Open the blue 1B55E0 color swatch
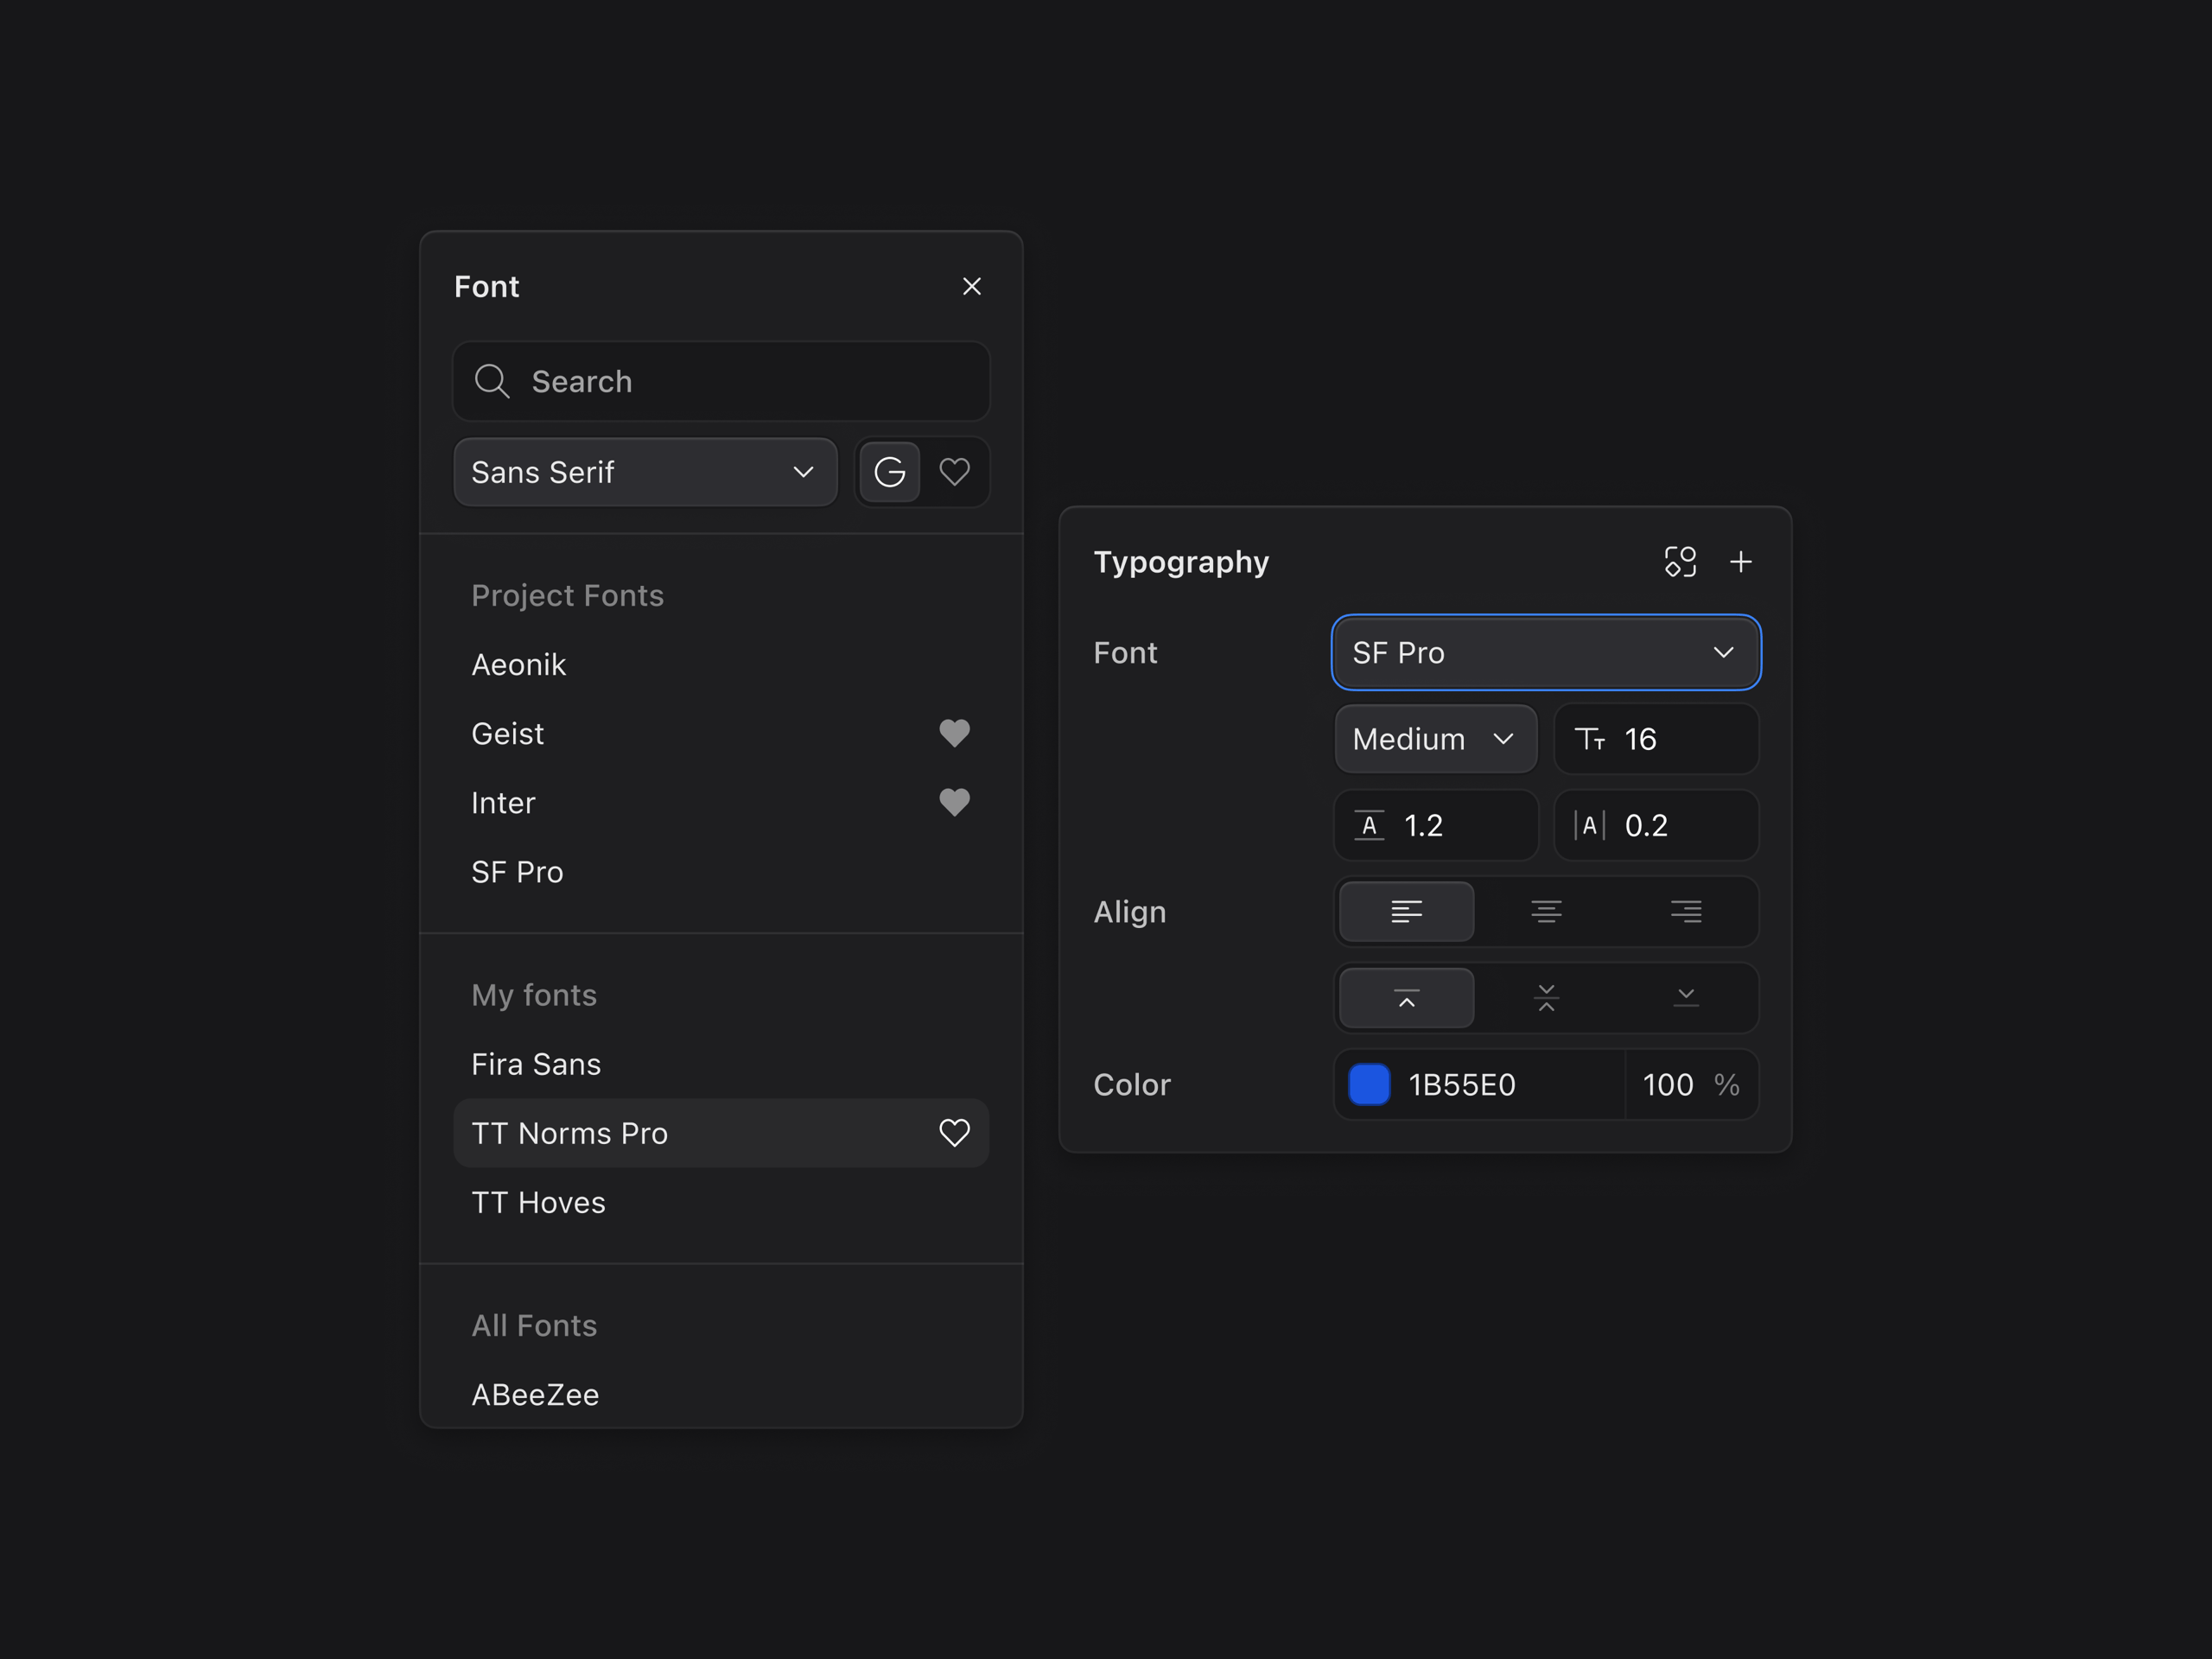 tap(1369, 1084)
